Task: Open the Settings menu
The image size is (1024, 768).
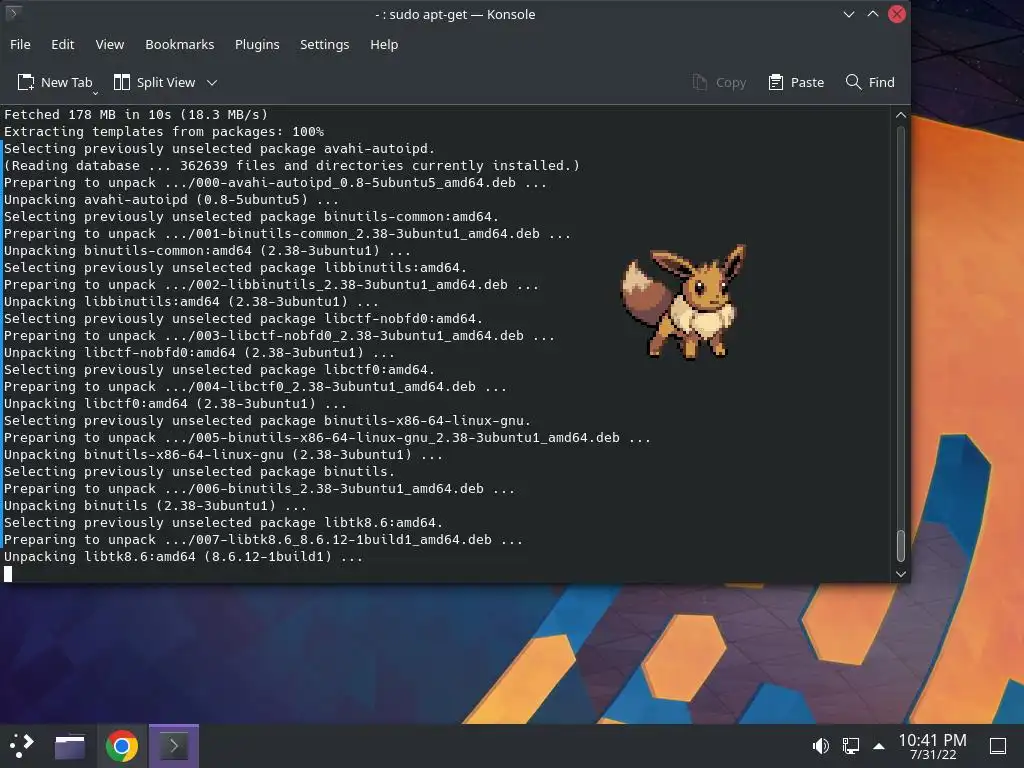Action: coord(325,44)
